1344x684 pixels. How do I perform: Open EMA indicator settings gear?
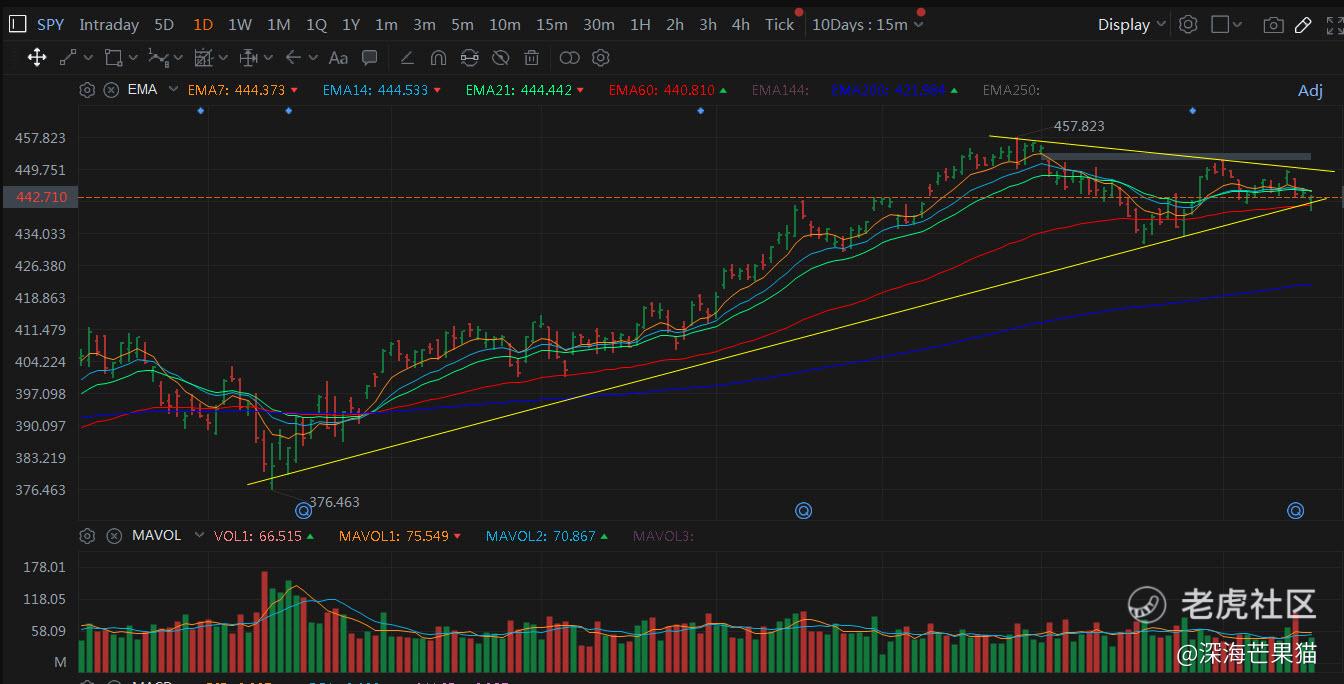click(x=87, y=90)
